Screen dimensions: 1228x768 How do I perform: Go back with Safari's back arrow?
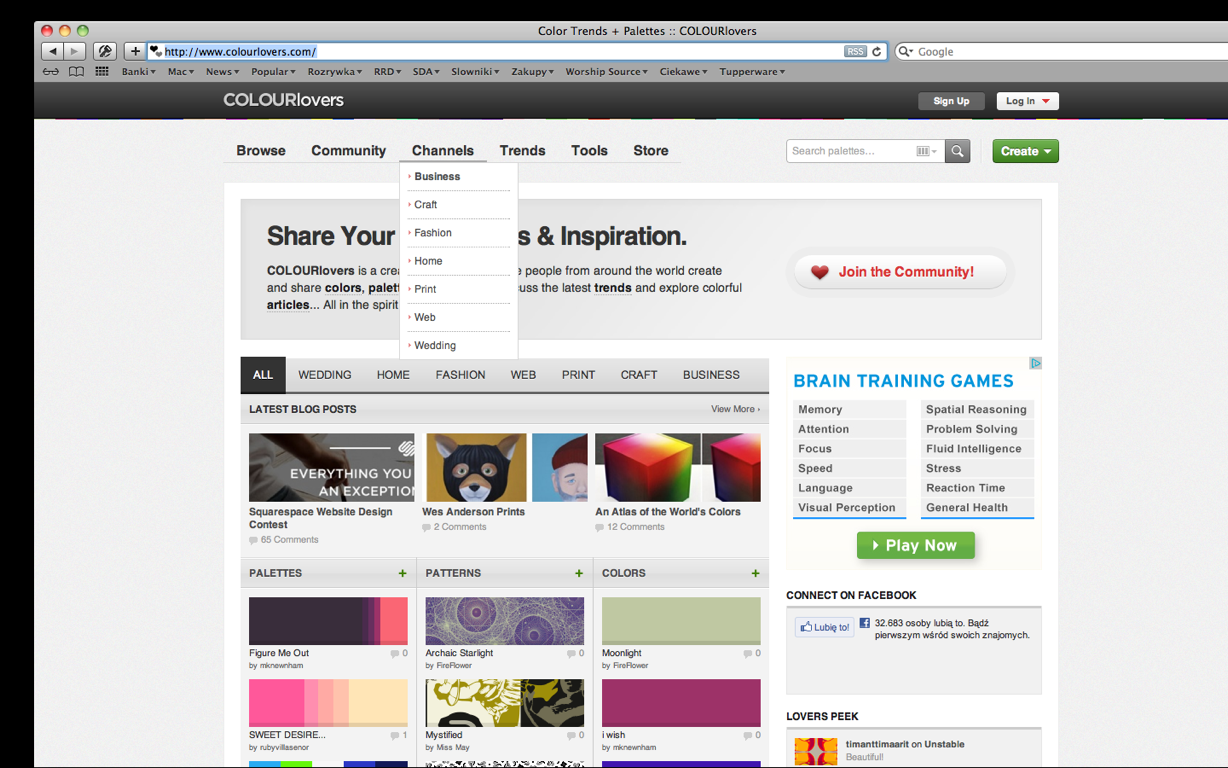[53, 51]
